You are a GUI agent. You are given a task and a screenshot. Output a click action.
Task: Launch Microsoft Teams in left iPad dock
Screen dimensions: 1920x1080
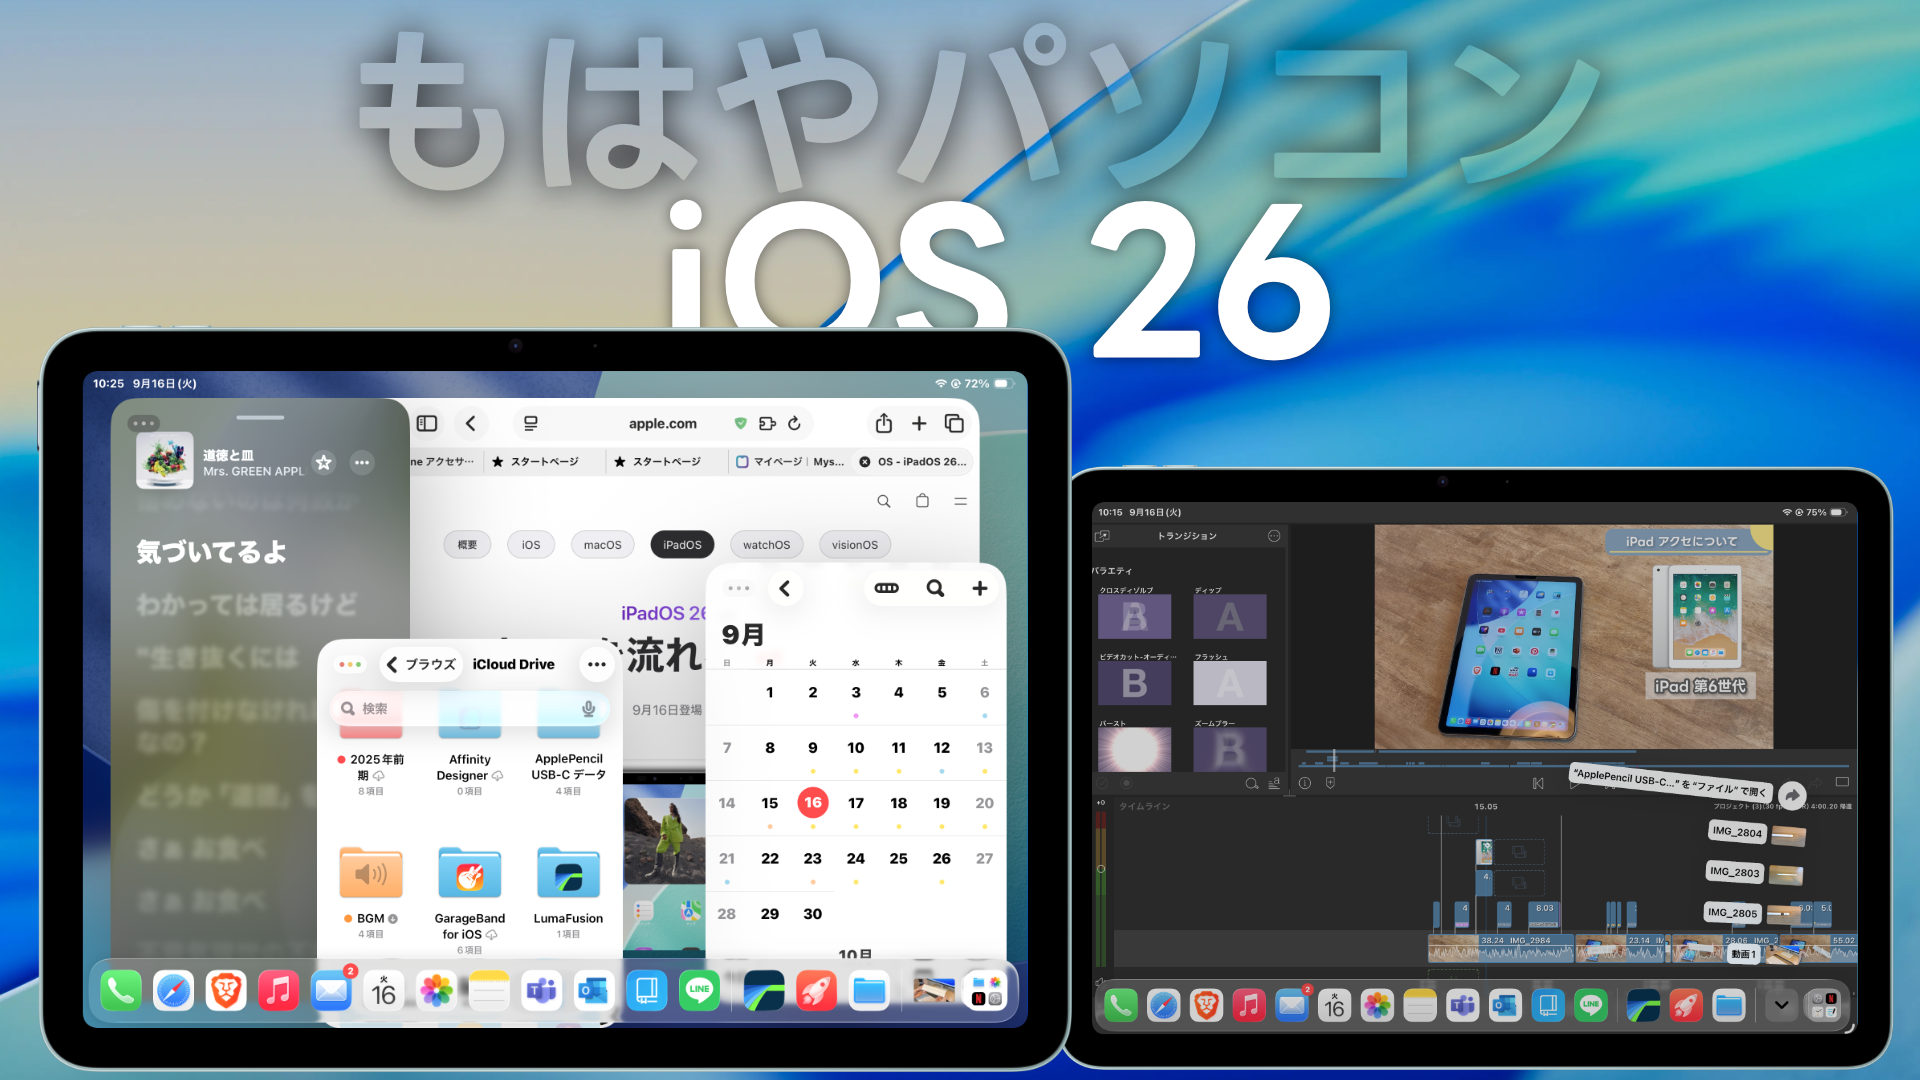[x=541, y=991]
